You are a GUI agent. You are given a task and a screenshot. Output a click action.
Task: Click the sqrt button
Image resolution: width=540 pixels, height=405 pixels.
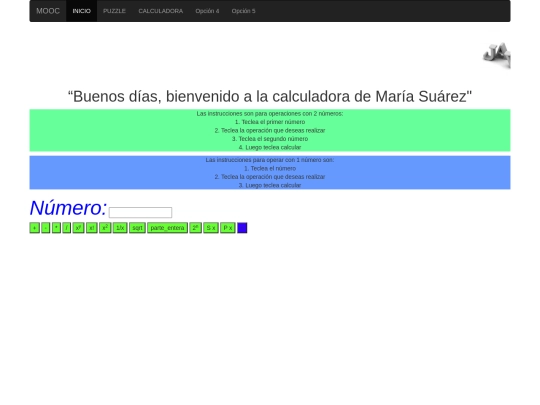click(137, 228)
